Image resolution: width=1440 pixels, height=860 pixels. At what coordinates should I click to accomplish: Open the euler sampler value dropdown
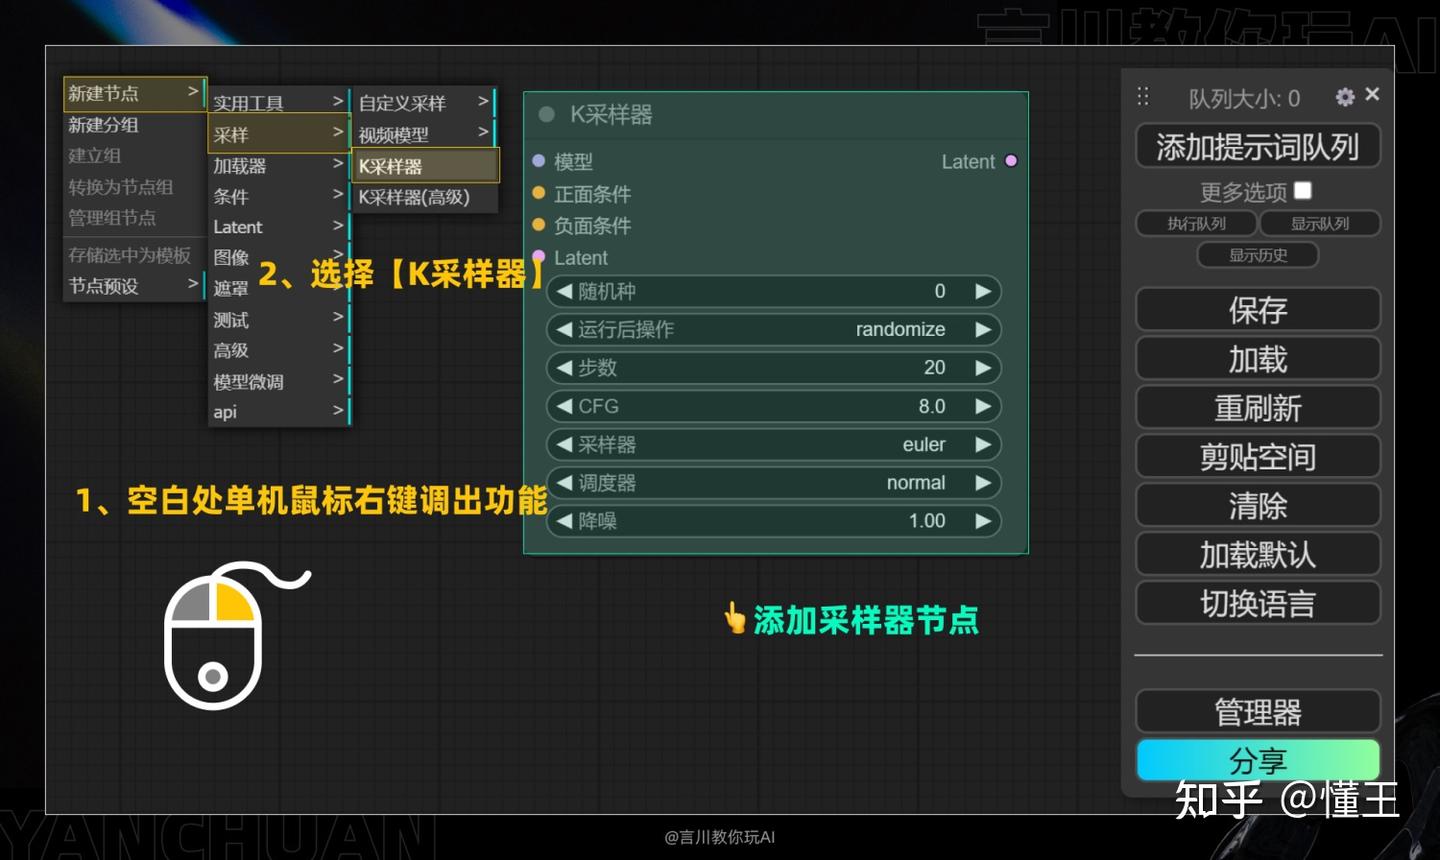pos(923,444)
